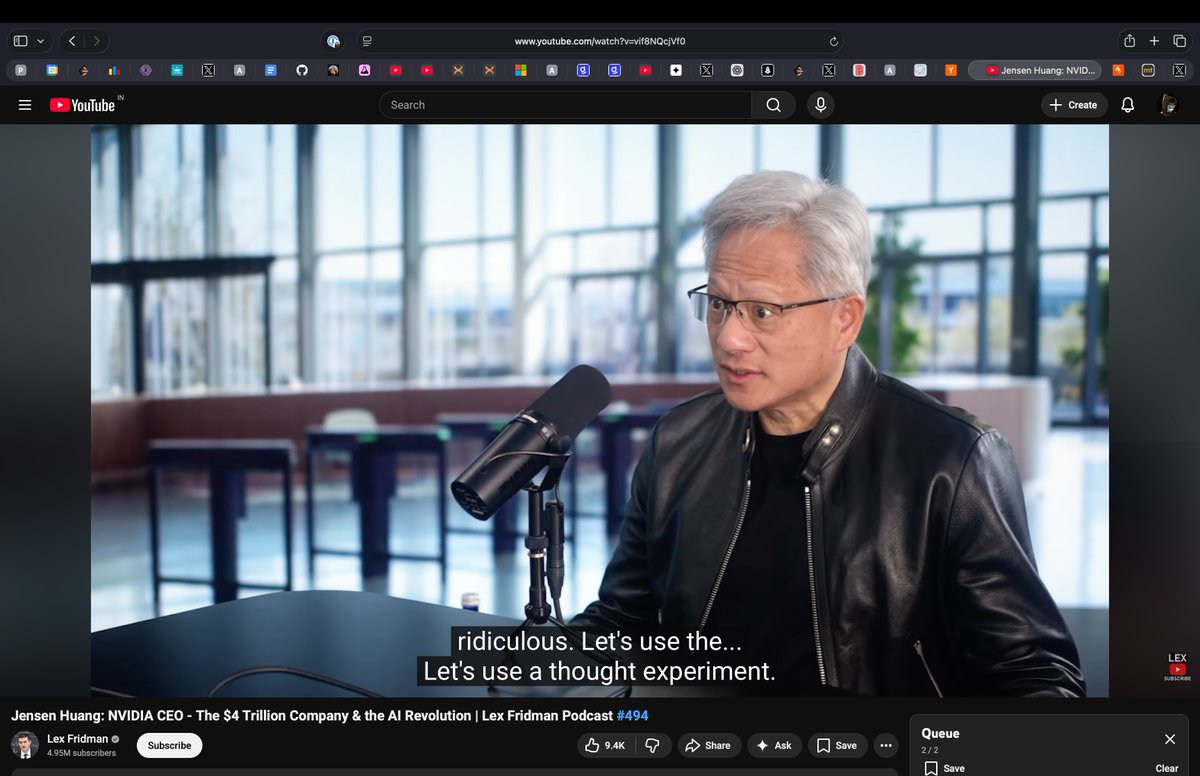Click the page reader icon in address bar

[367, 41]
